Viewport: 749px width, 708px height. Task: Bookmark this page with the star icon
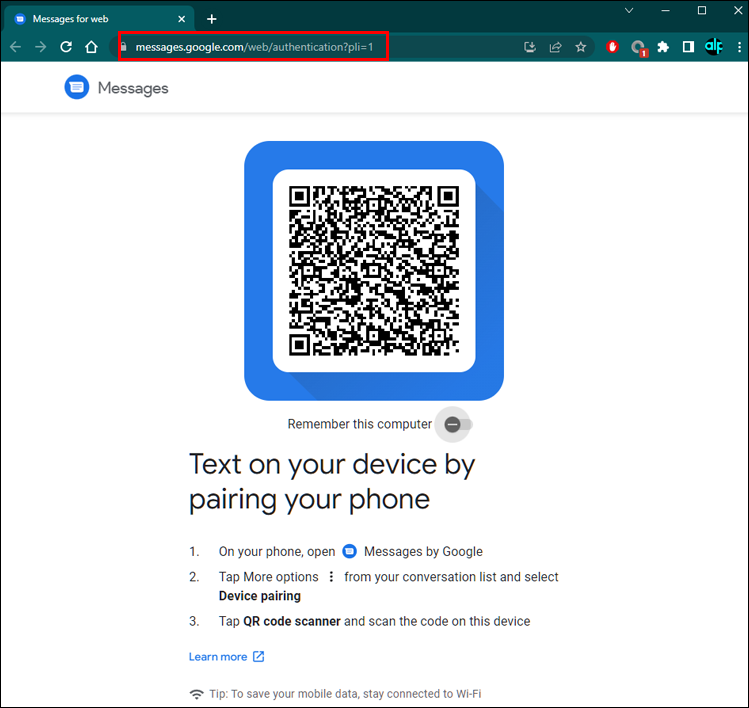point(580,47)
